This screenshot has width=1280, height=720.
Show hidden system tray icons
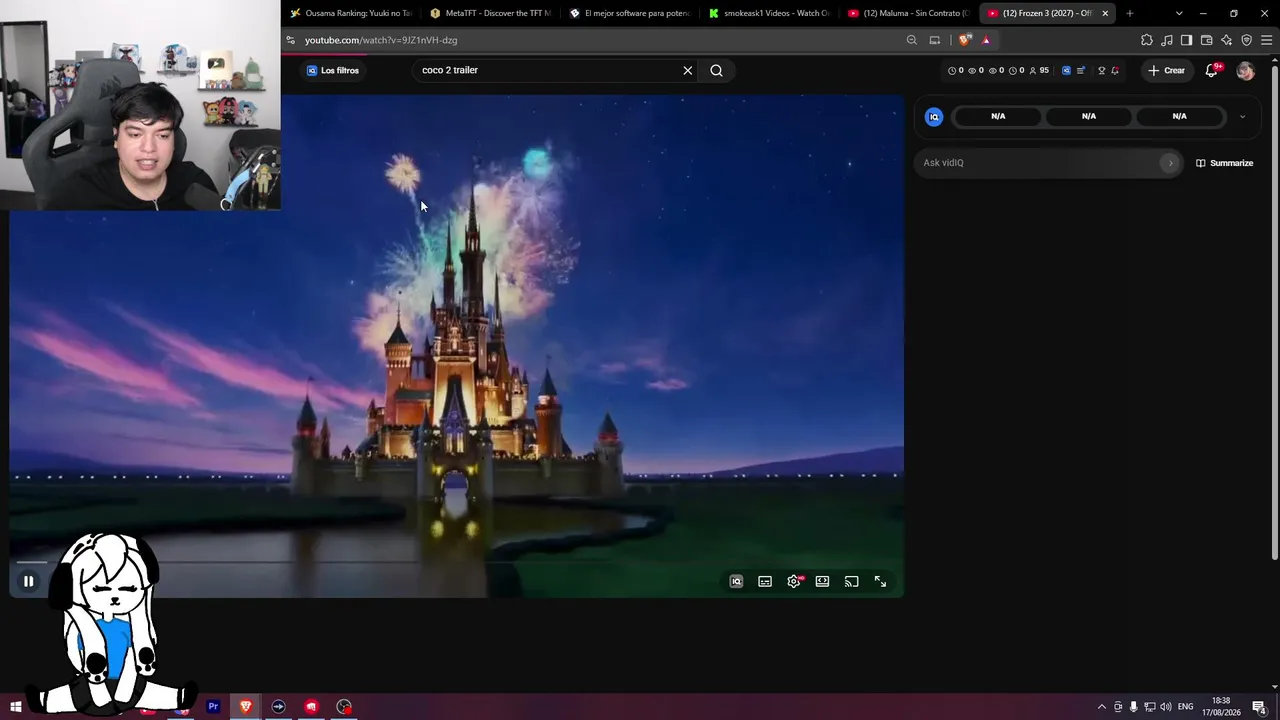[x=1102, y=707]
